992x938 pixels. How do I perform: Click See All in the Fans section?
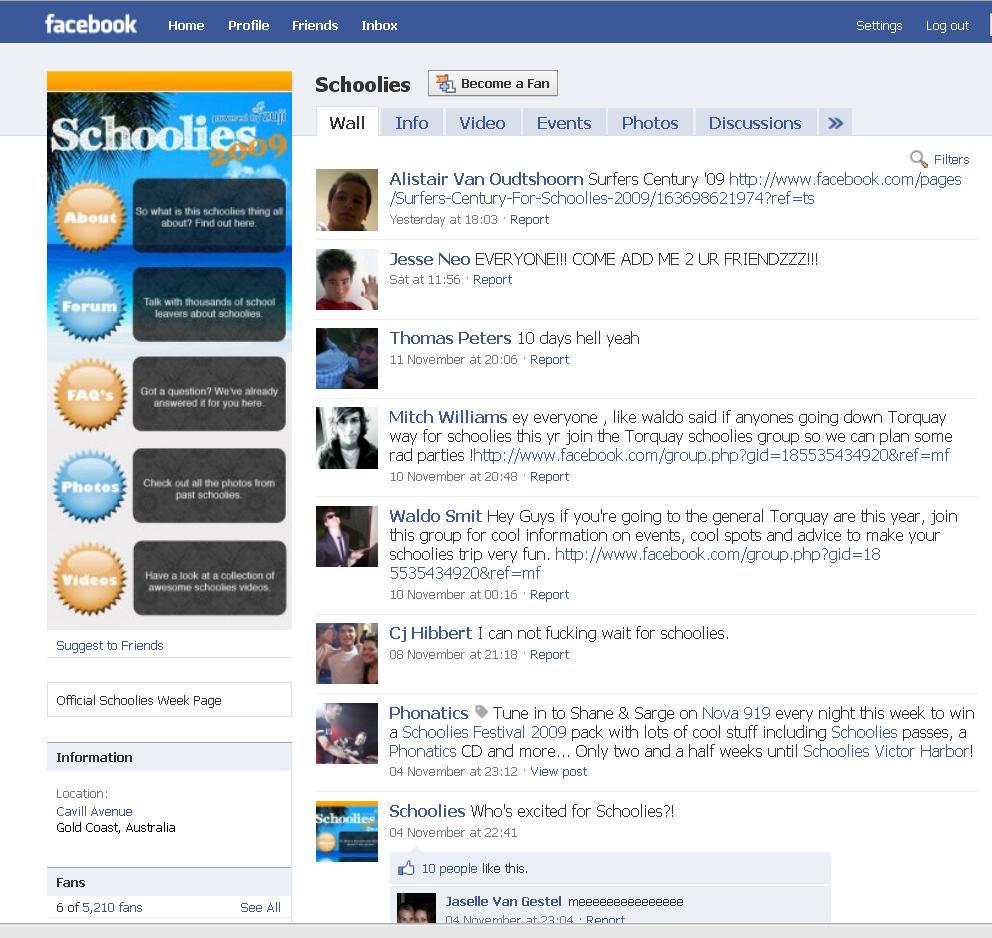click(260, 907)
